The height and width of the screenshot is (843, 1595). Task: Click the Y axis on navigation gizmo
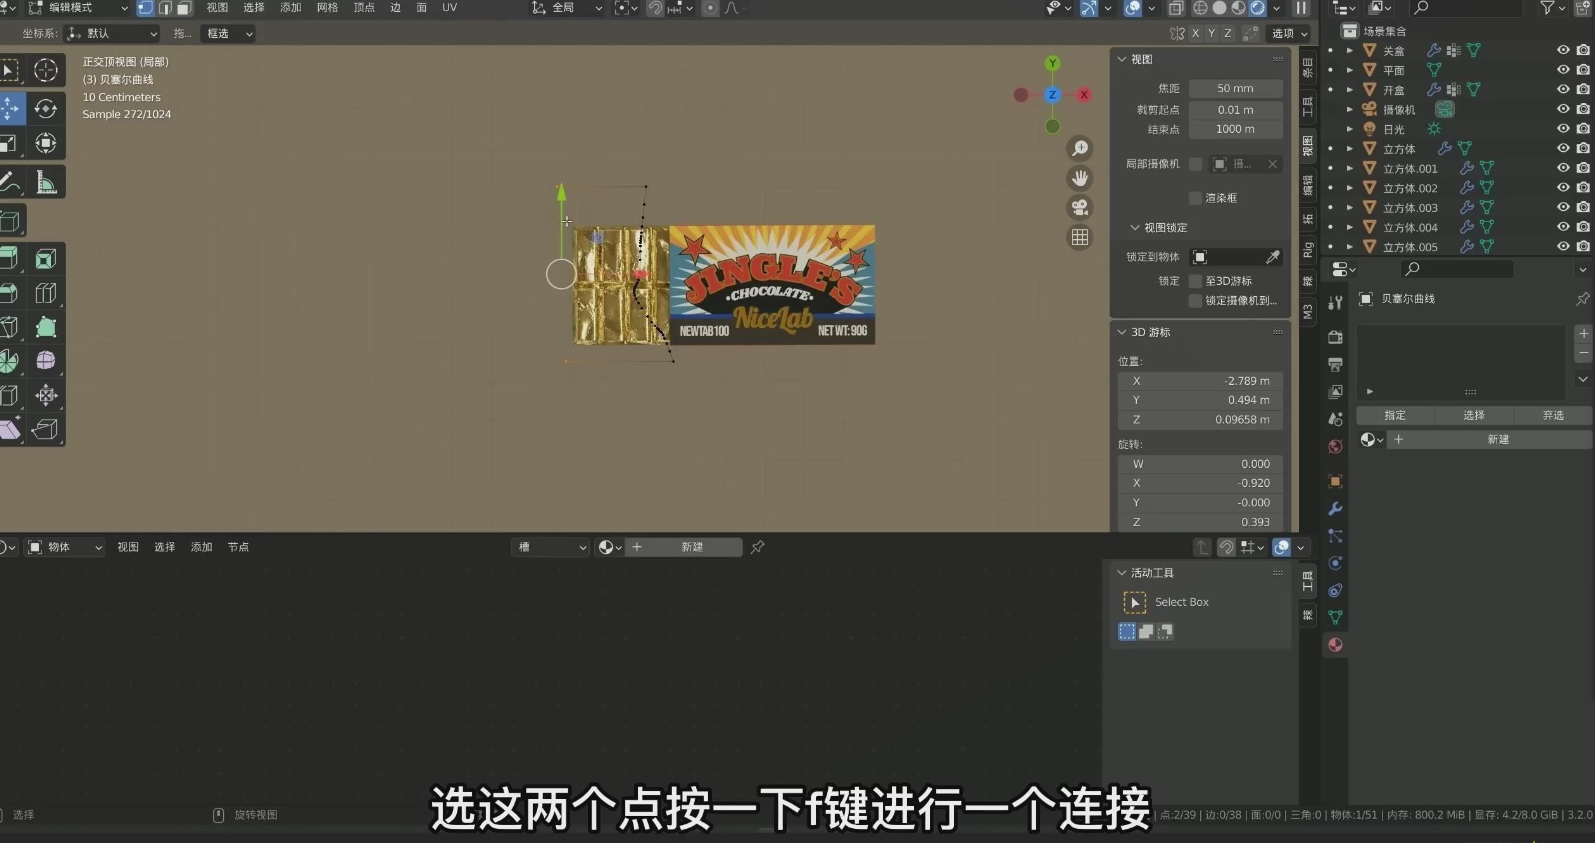pyautogui.click(x=1052, y=63)
